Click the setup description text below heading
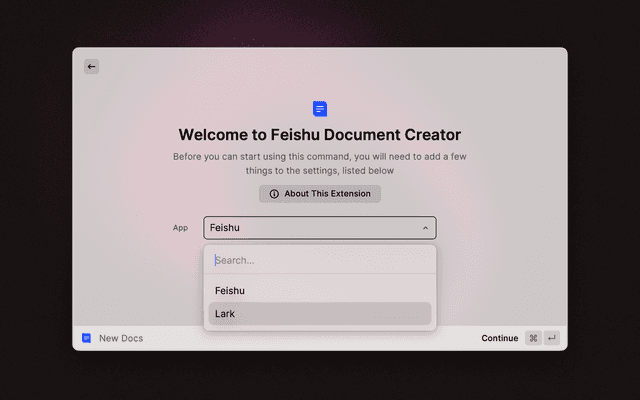The height and width of the screenshot is (400, 640). tap(320, 164)
